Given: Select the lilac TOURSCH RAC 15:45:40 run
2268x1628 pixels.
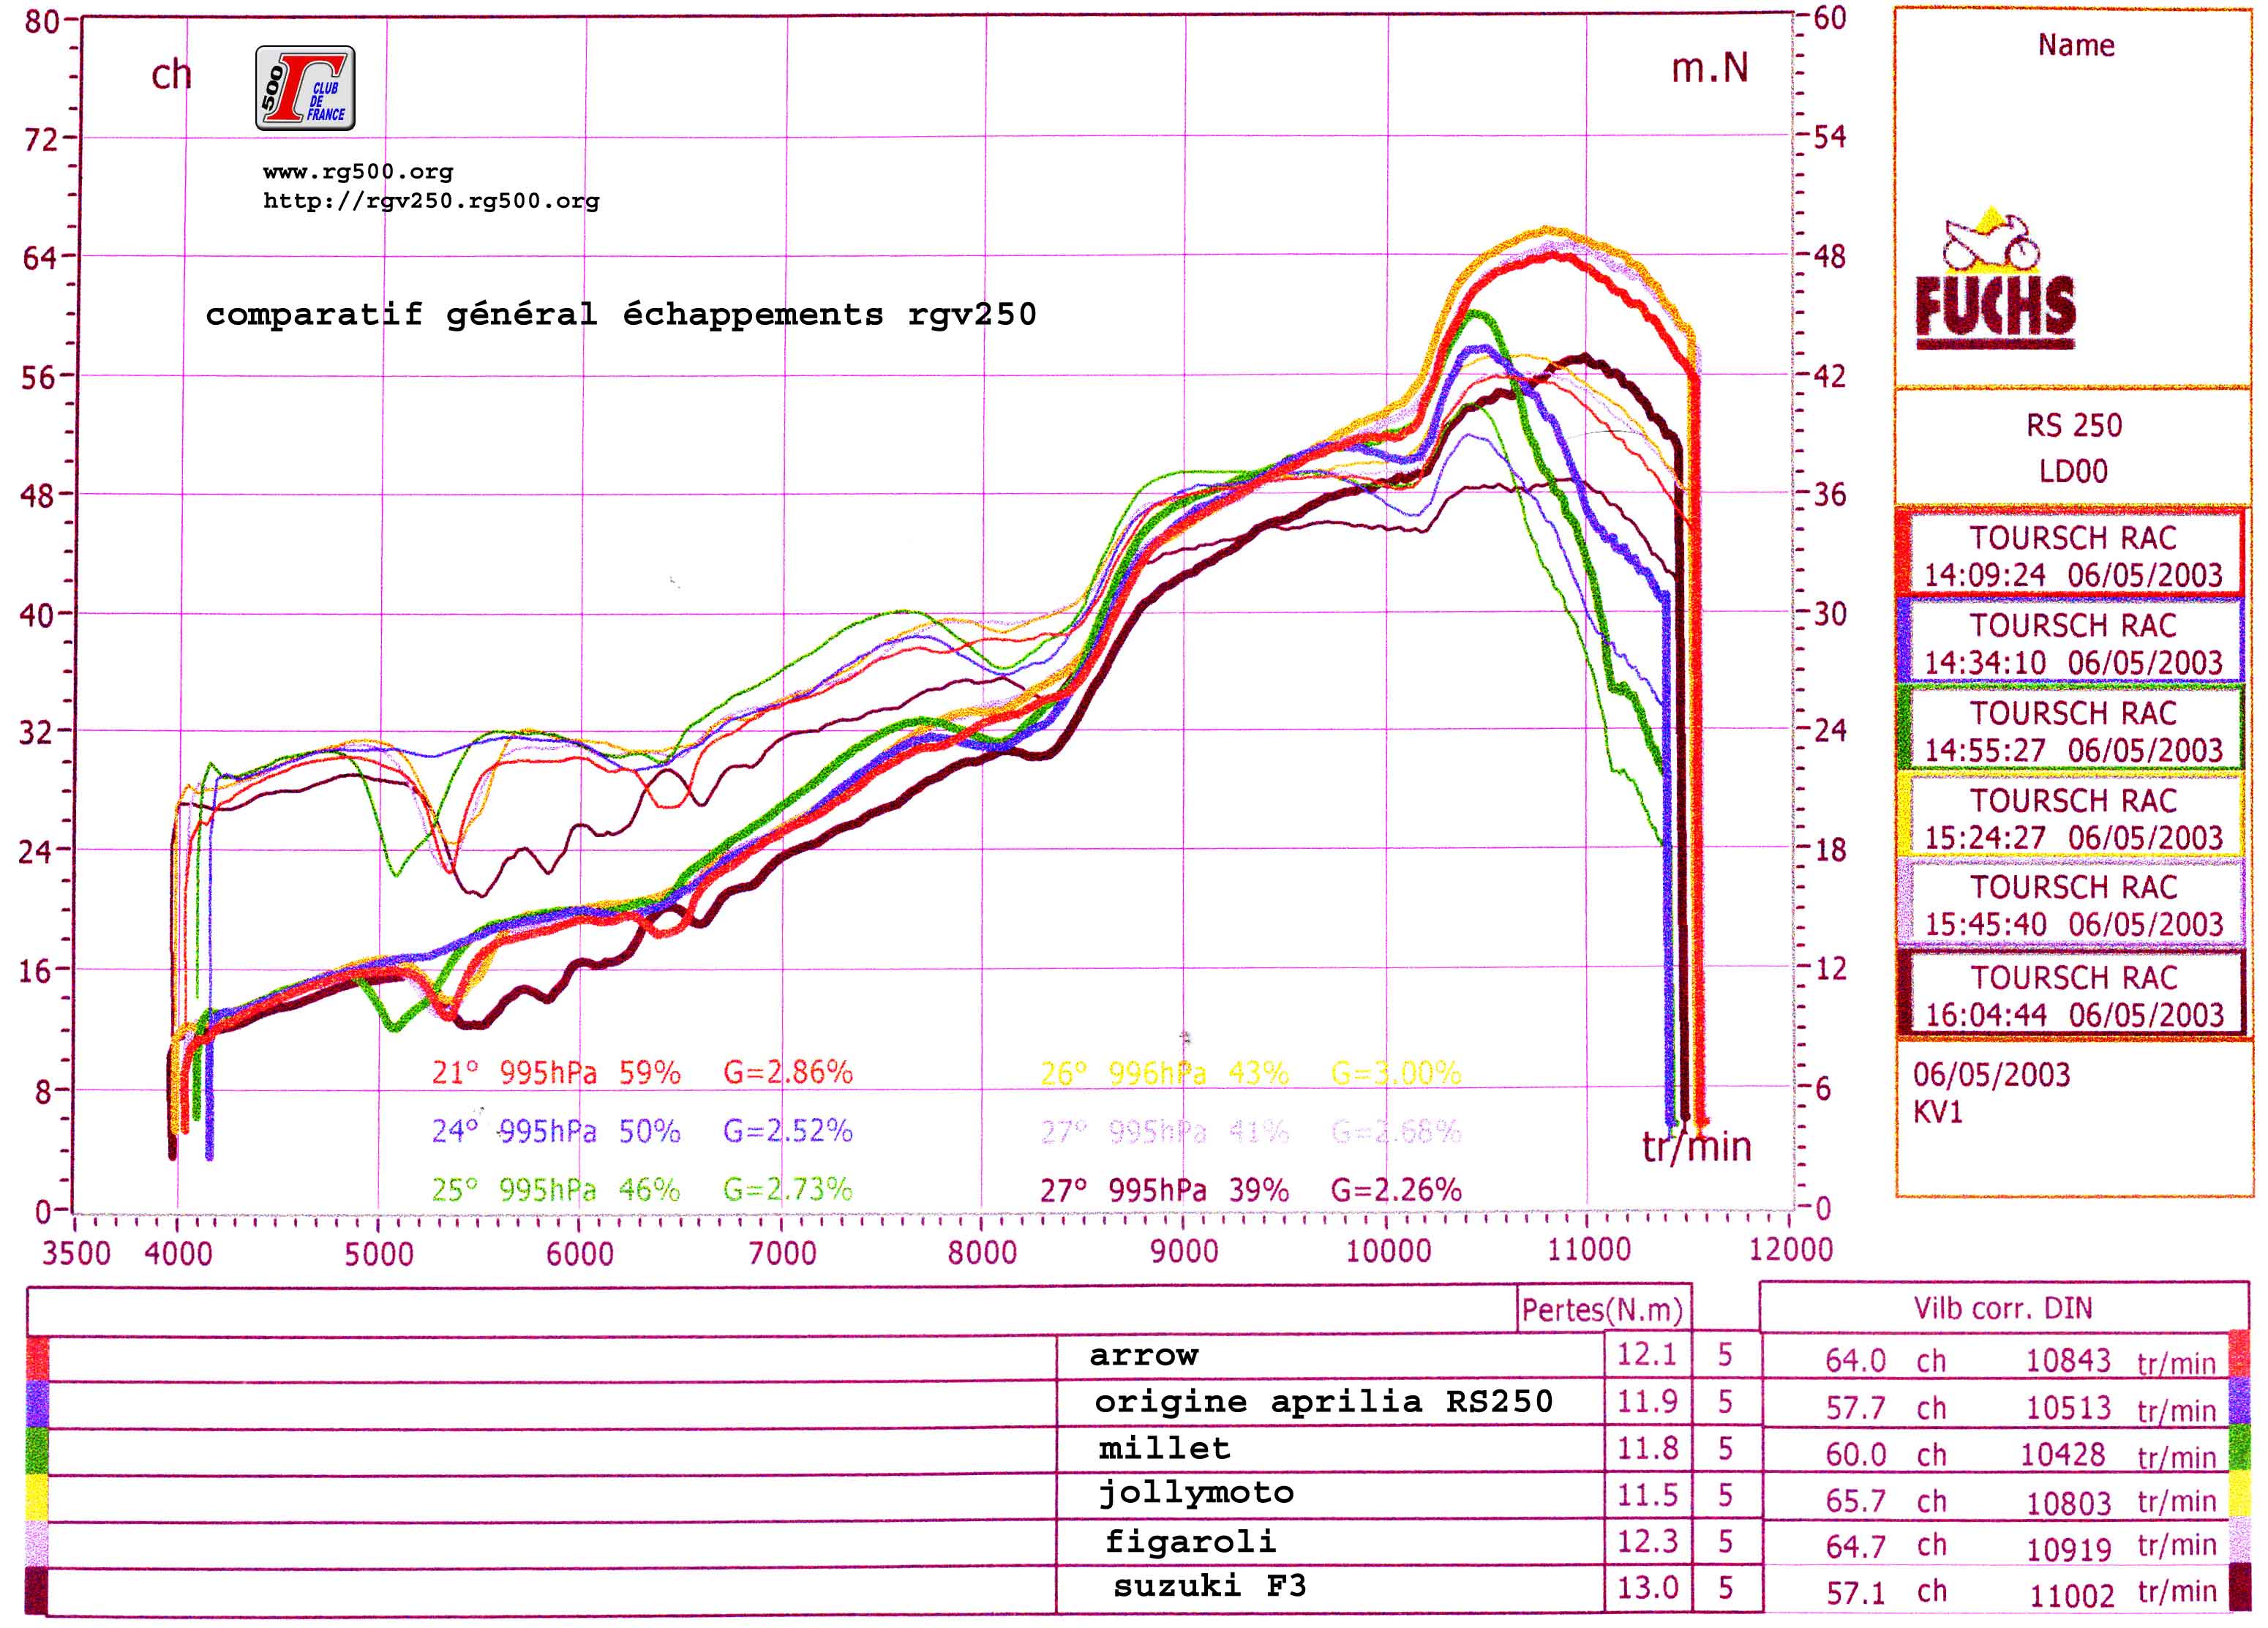Looking at the screenshot, I should pos(2072,905).
